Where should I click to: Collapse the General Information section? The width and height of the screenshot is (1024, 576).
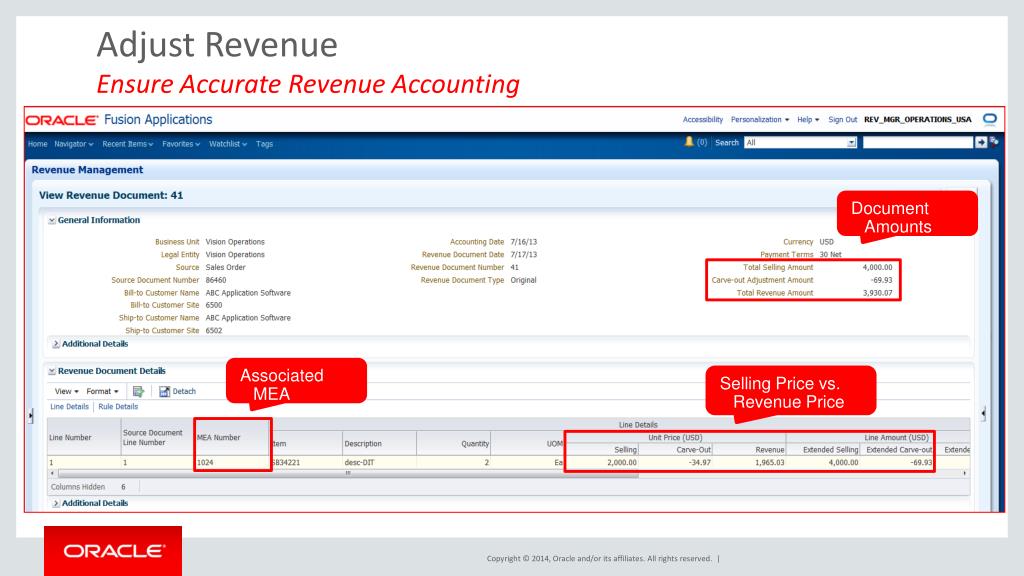(x=52, y=221)
